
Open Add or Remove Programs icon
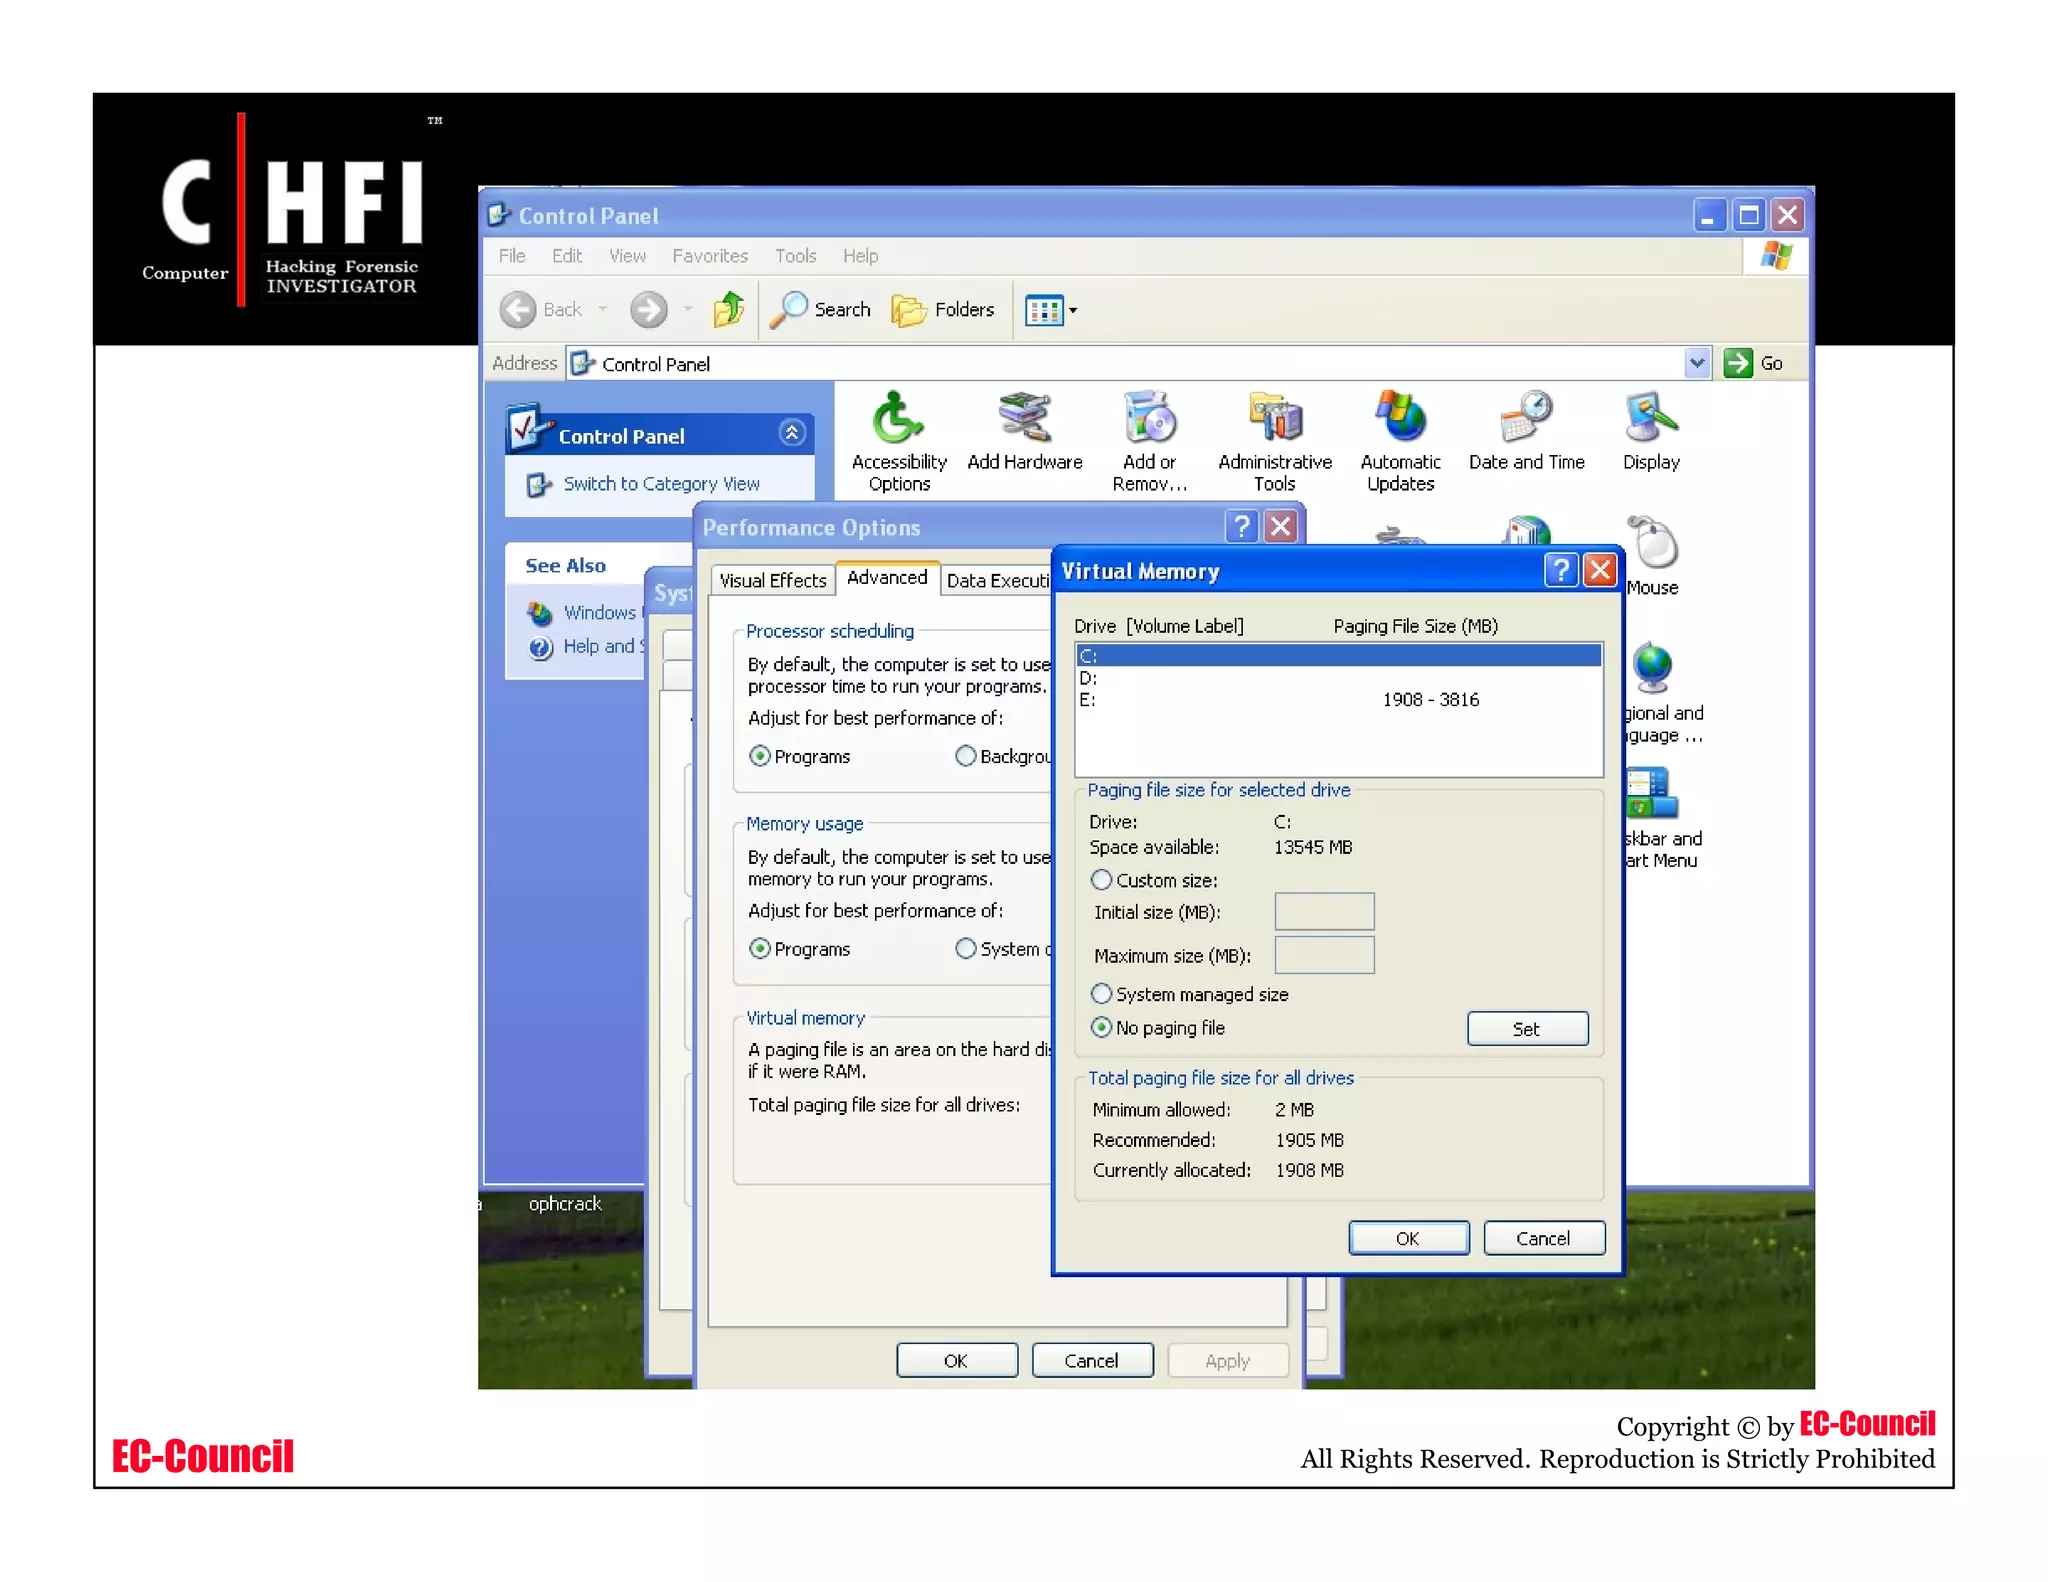pos(1149,421)
